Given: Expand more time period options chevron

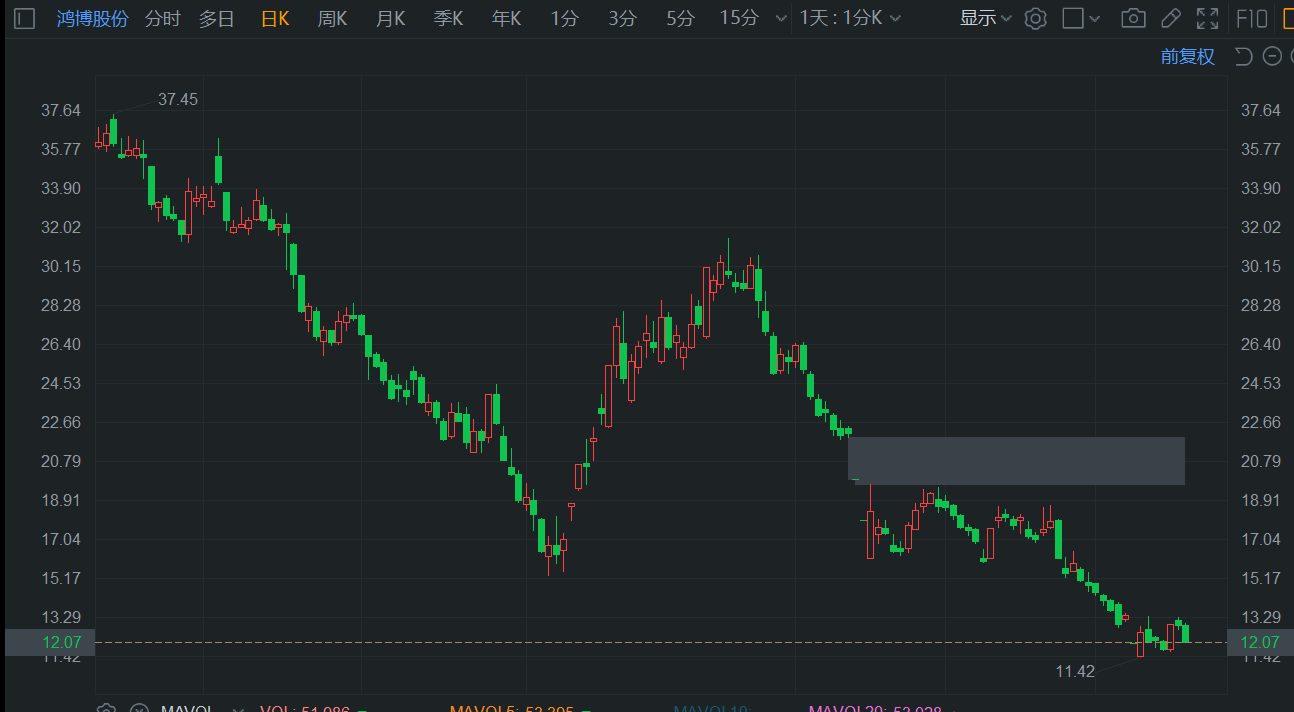Looking at the screenshot, I should [780, 18].
